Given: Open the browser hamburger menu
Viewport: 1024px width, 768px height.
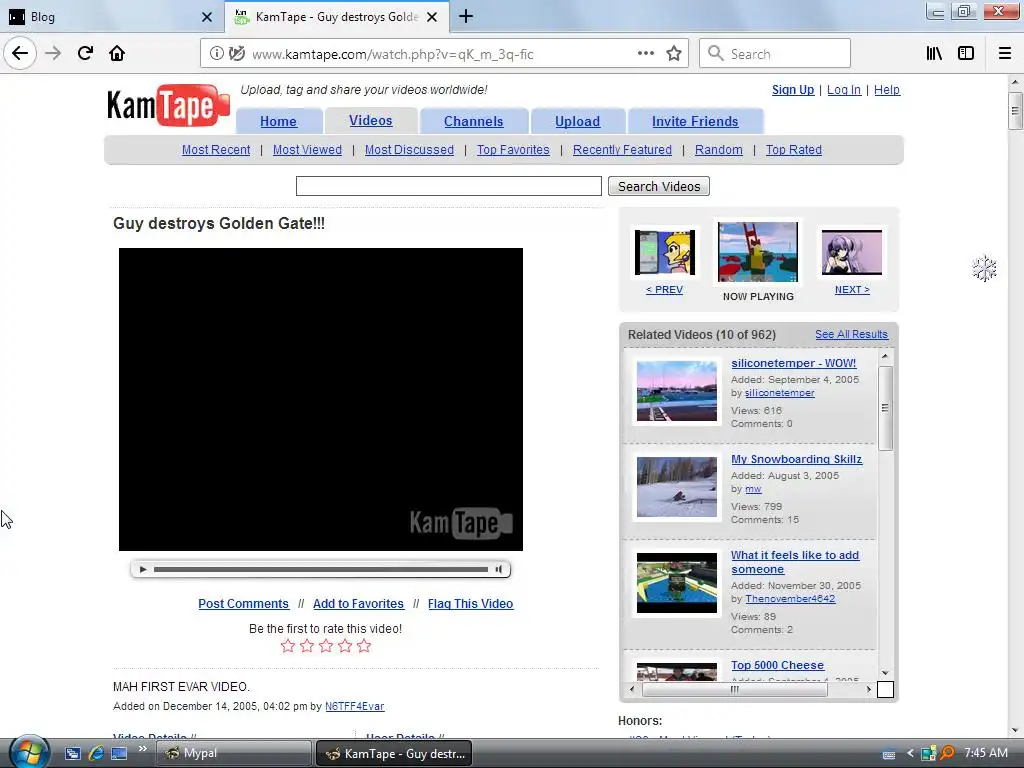Looking at the screenshot, I should [1004, 54].
